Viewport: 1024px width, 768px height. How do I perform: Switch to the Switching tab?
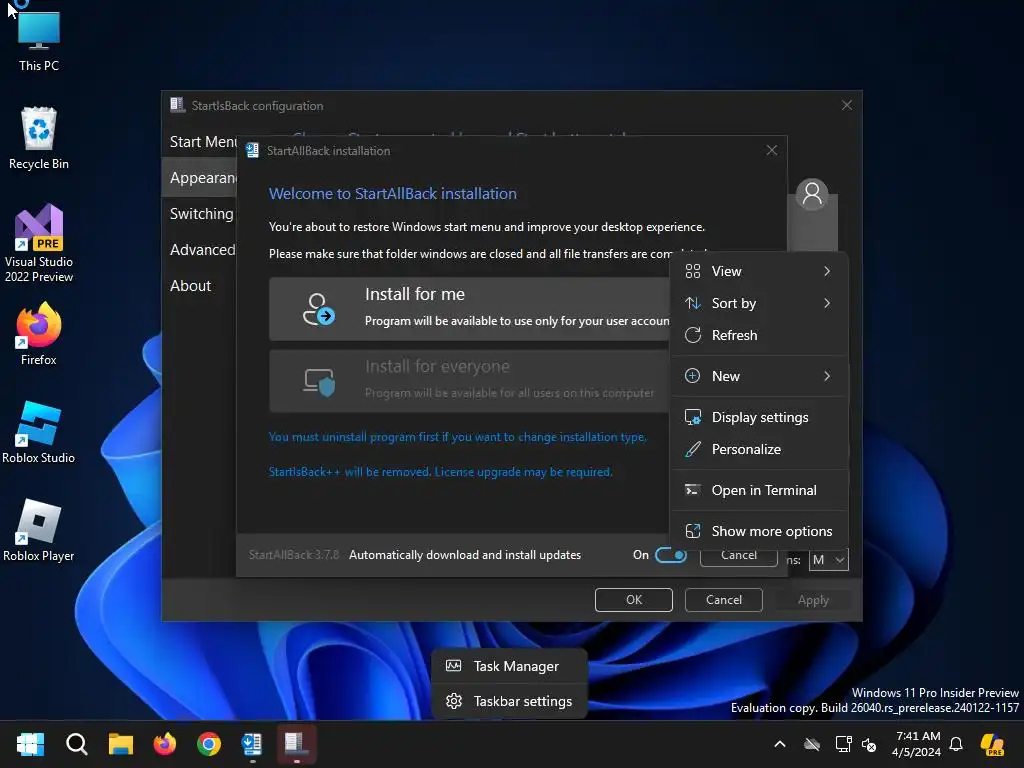[200, 214]
